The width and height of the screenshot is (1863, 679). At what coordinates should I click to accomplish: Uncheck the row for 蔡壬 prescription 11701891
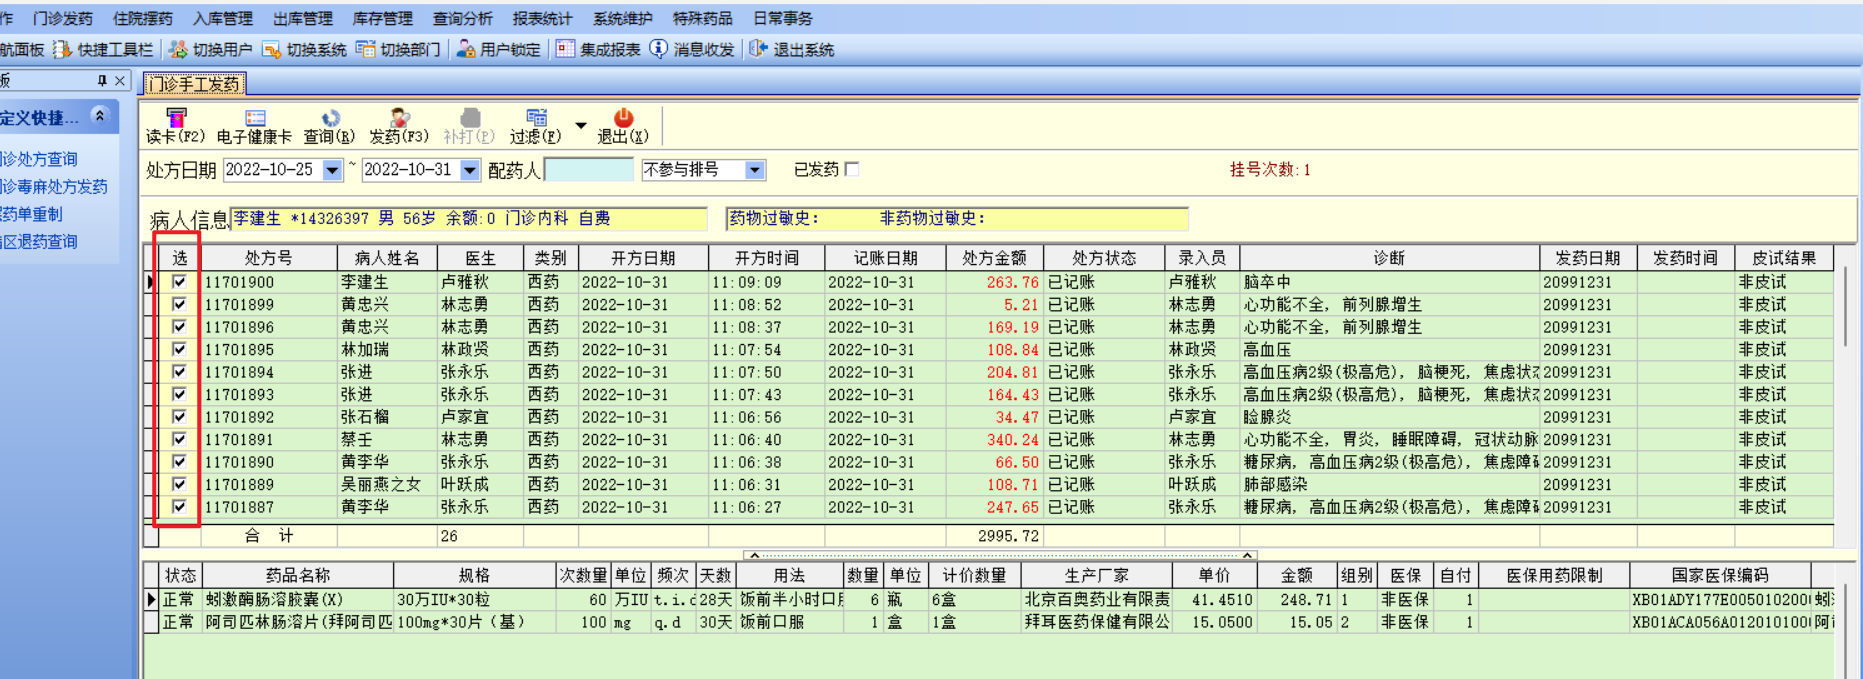(179, 439)
